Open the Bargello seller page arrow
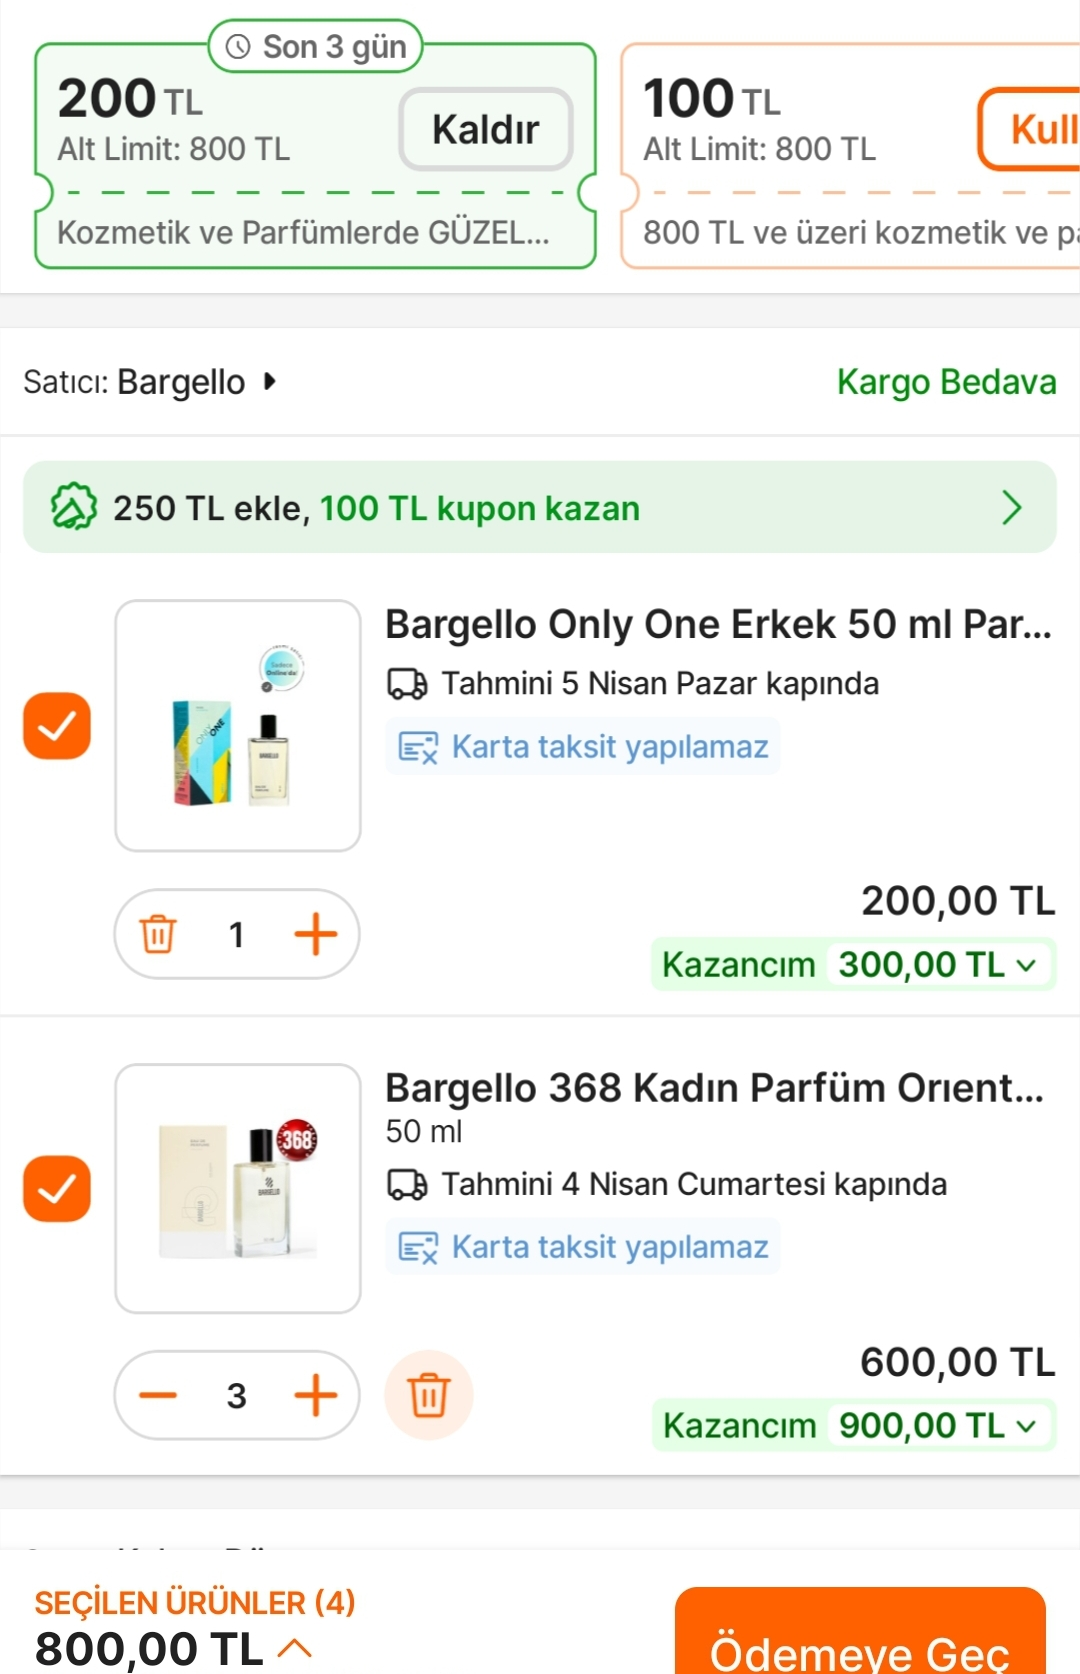The image size is (1080, 1674). (269, 381)
